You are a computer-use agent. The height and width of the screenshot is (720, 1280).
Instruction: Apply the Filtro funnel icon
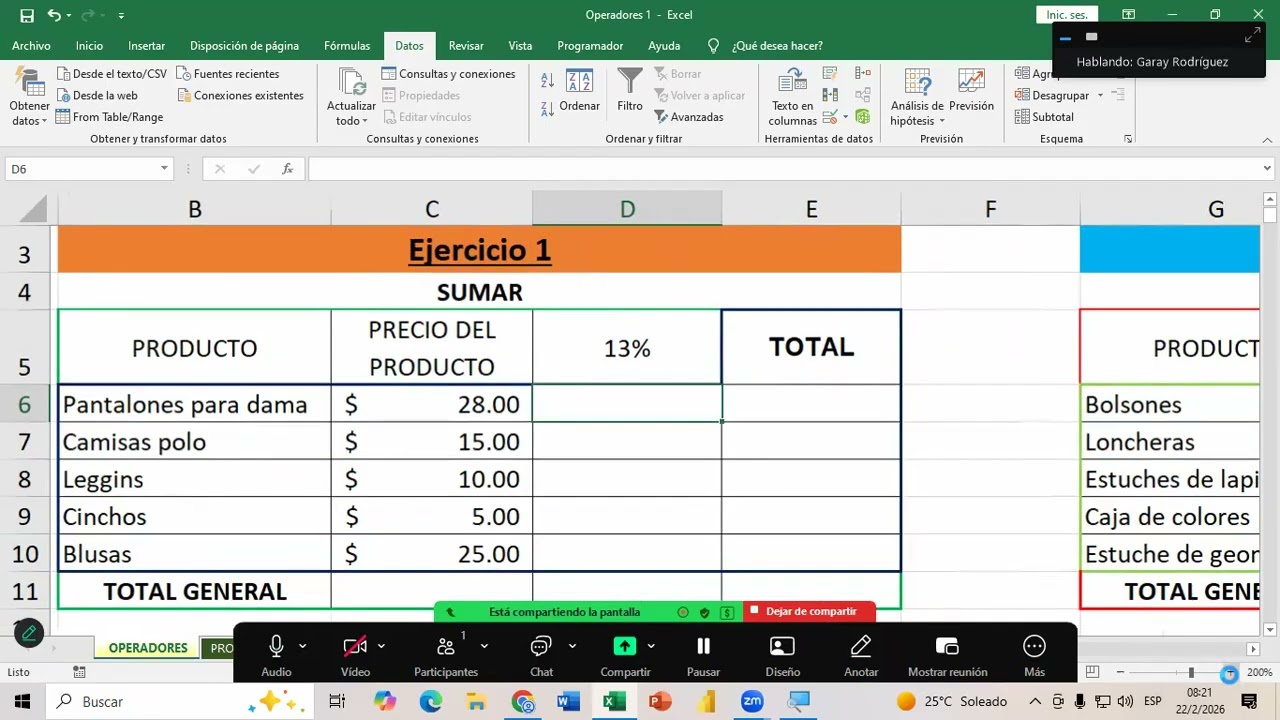630,82
